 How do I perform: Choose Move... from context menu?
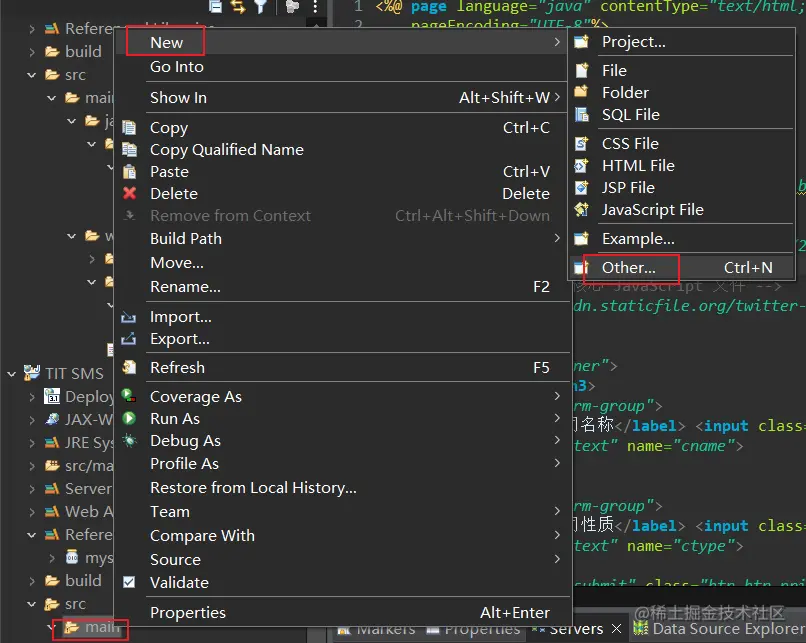pos(342,263)
